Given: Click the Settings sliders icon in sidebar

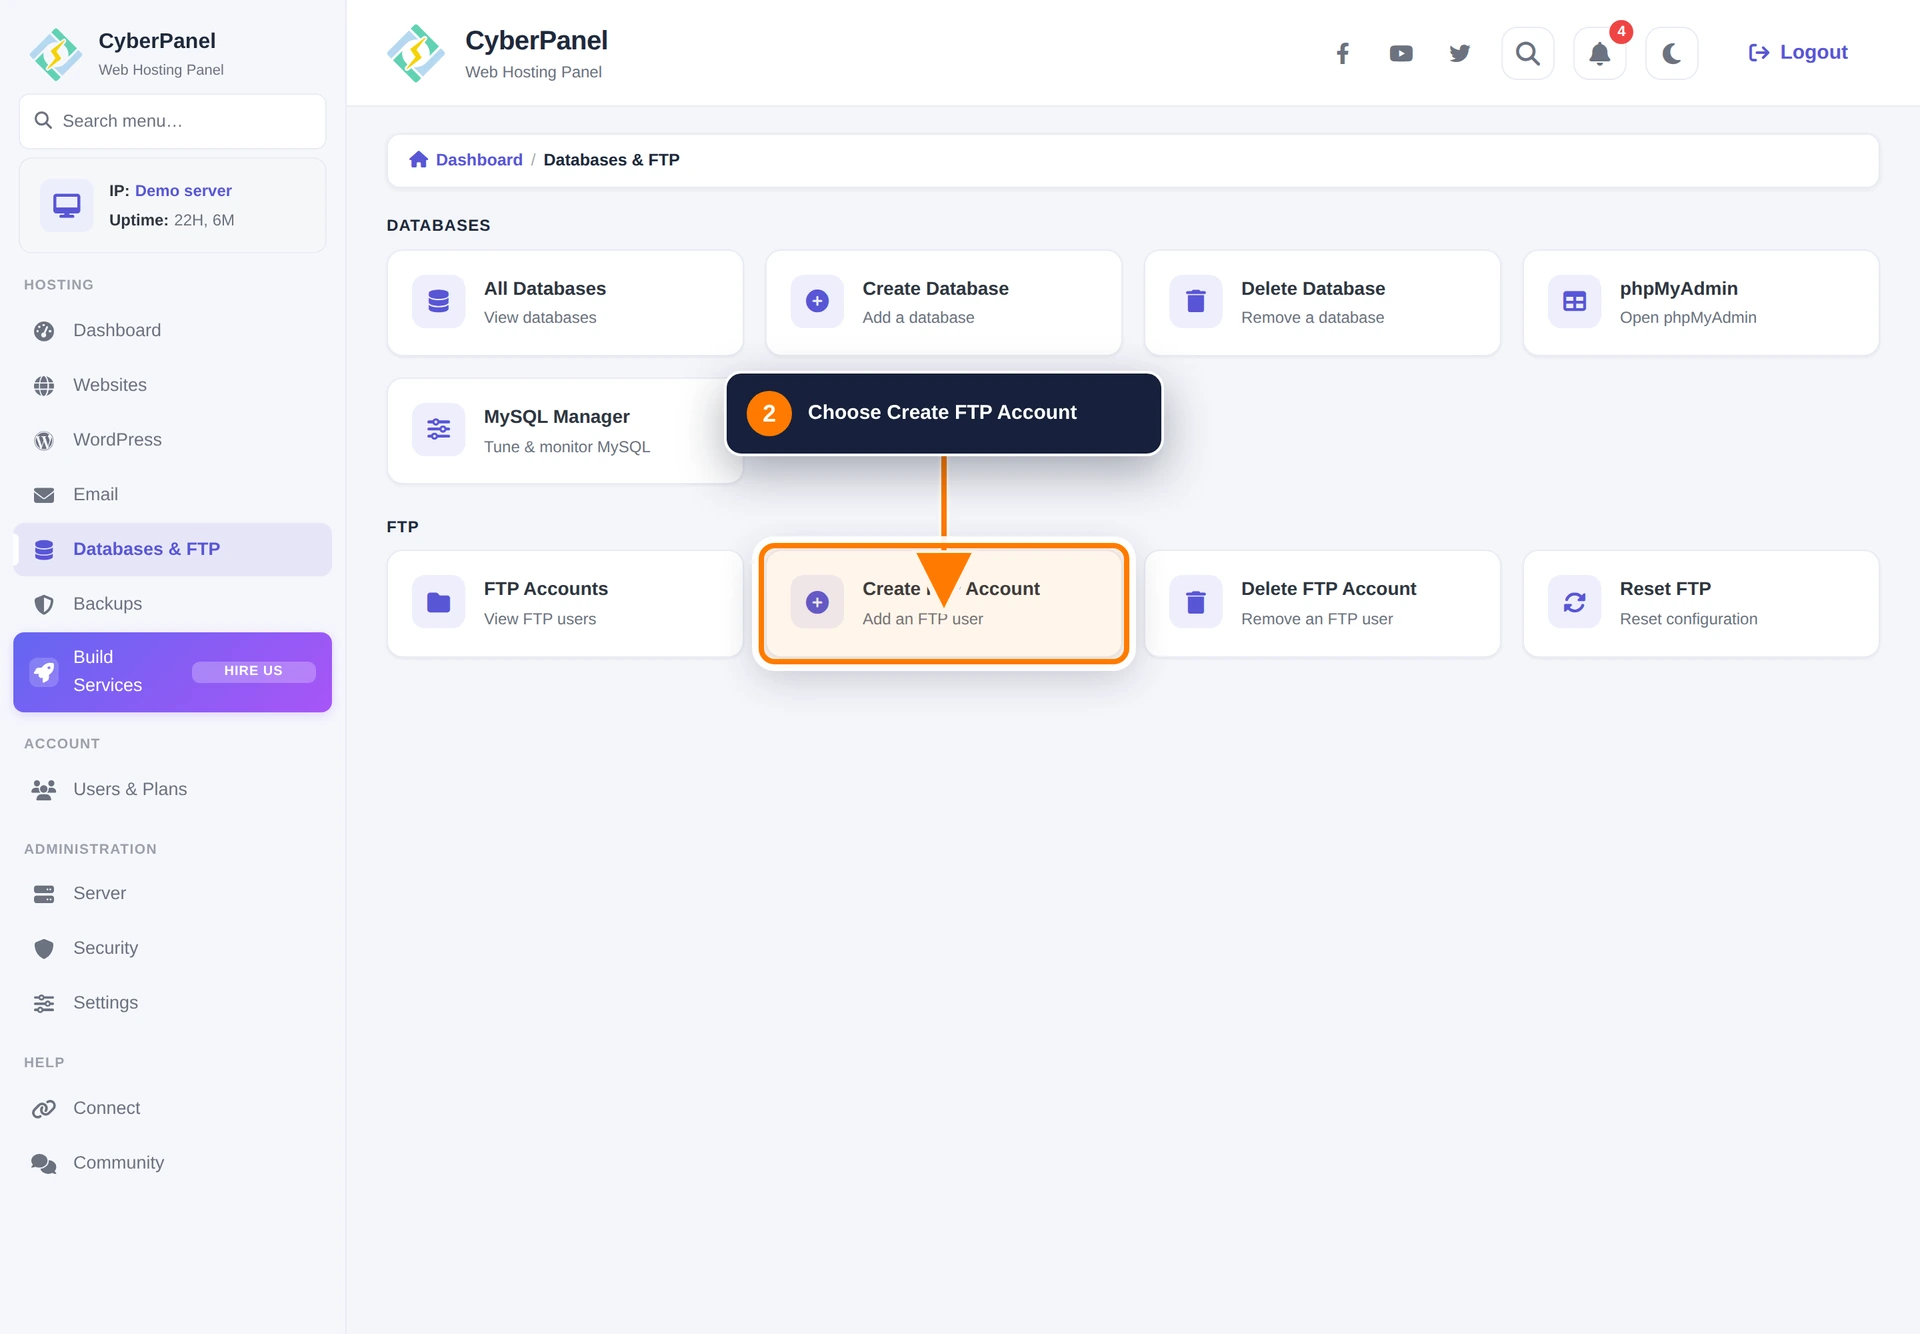Looking at the screenshot, I should pos(44,1004).
